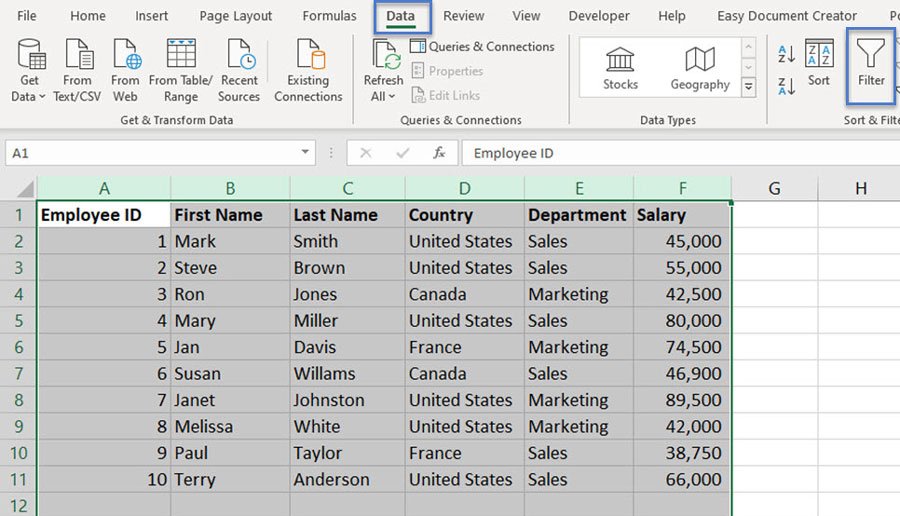
Task: Toggle the Filter funnel button
Action: [x=871, y=65]
